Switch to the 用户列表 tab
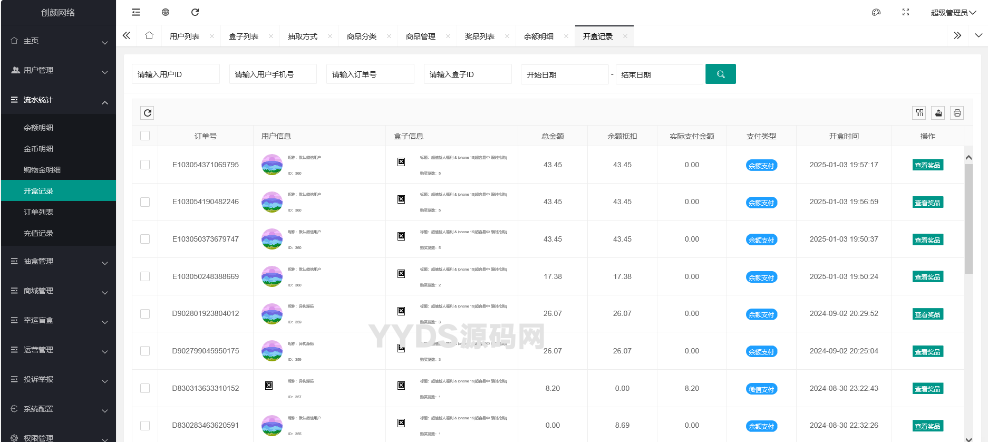This screenshot has height=442, width=988. tap(185, 37)
